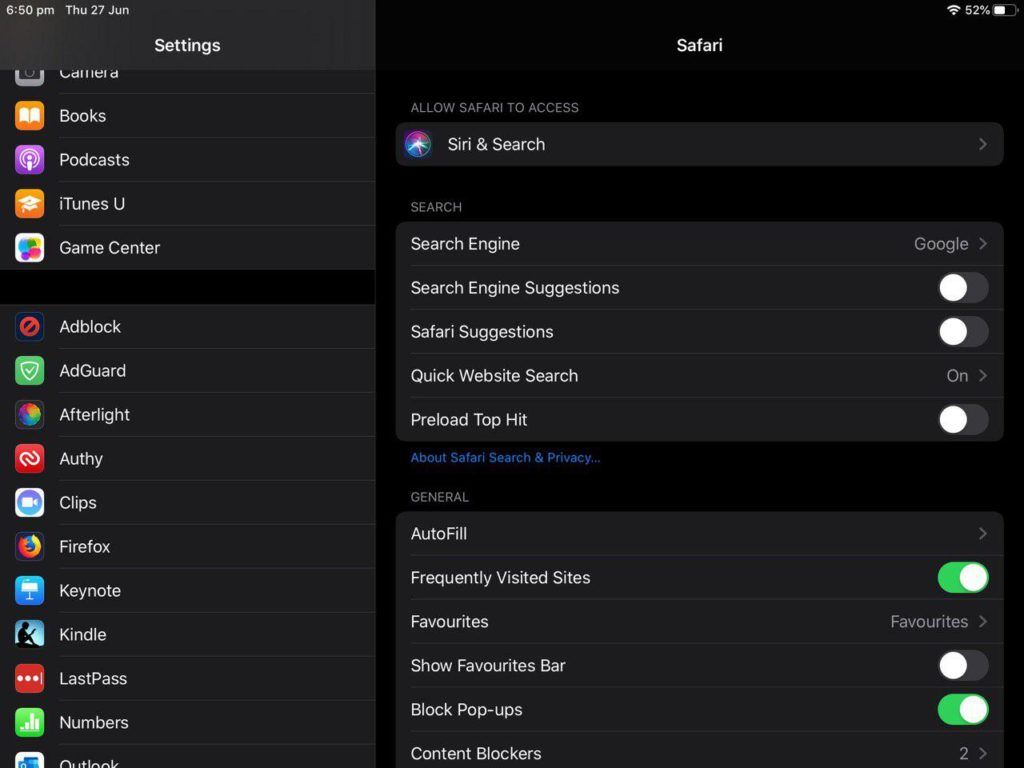1024x768 pixels.
Task: Select the iTunes U icon
Action: 30,204
